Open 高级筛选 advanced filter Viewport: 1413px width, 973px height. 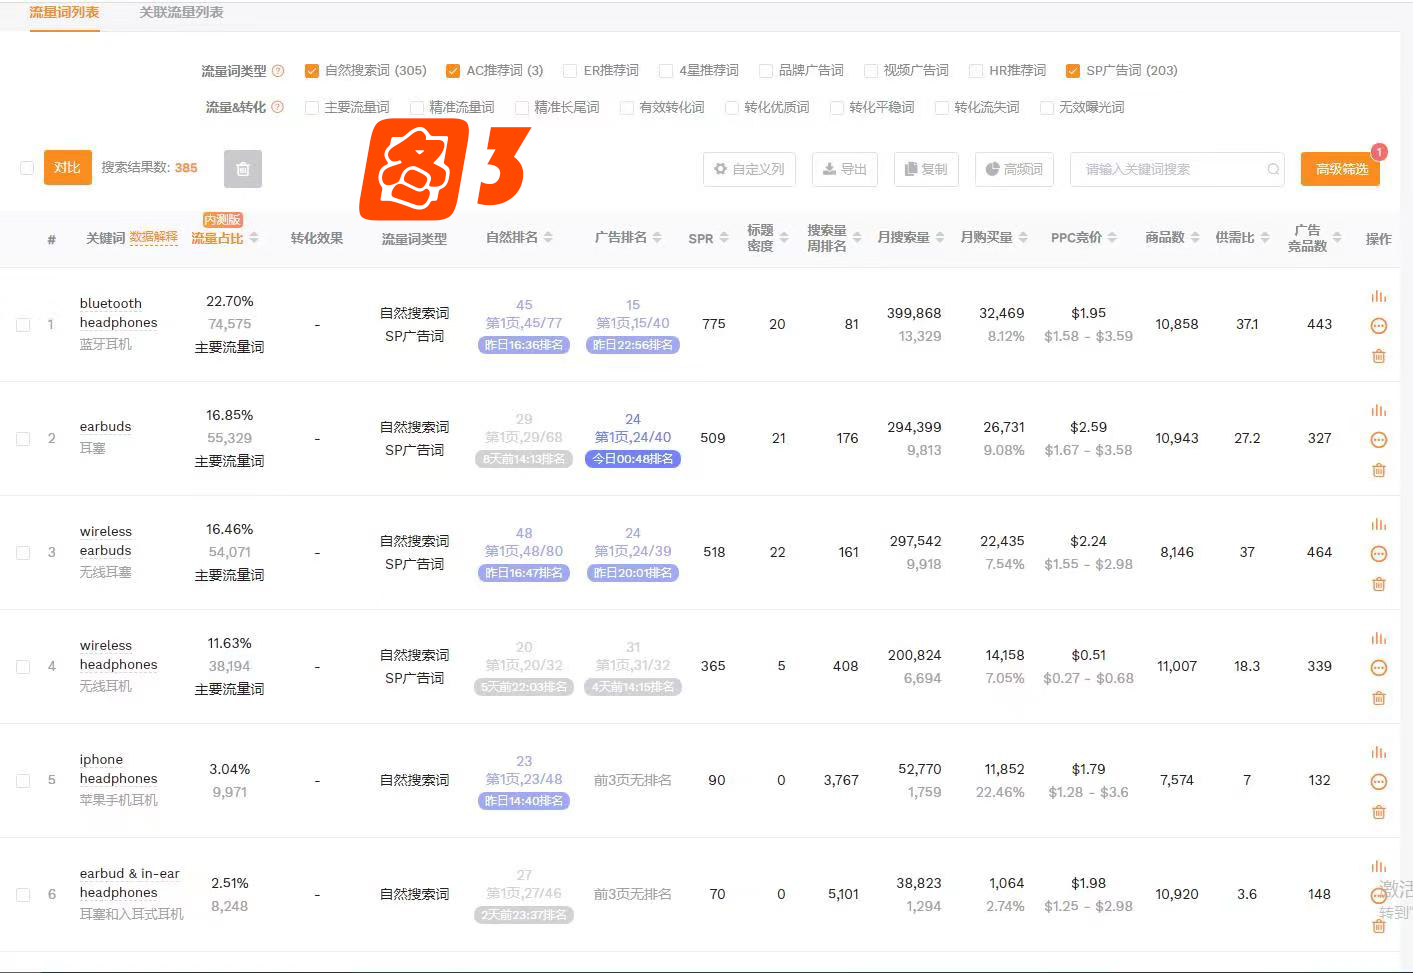point(1340,169)
